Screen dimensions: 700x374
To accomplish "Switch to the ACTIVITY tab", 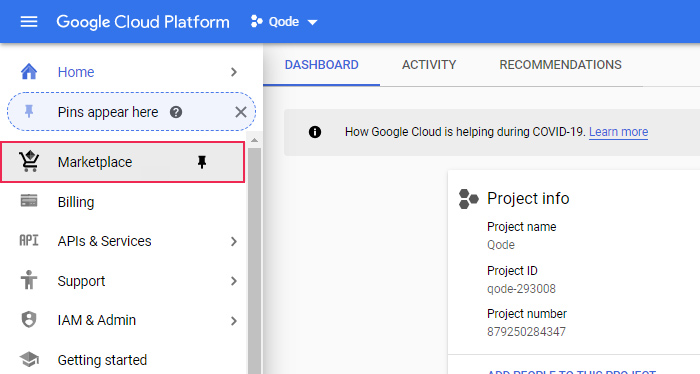I will point(429,65).
